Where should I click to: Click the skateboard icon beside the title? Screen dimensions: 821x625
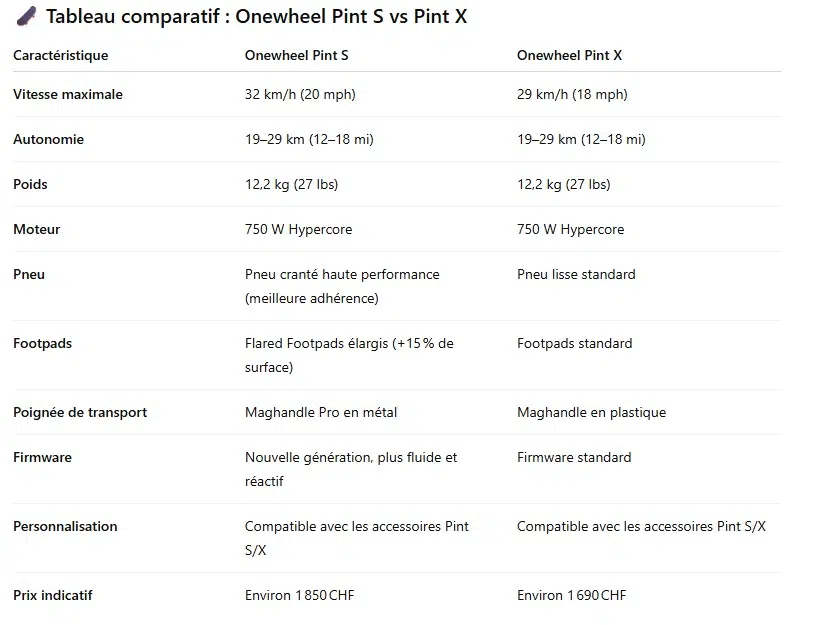pos(27,16)
